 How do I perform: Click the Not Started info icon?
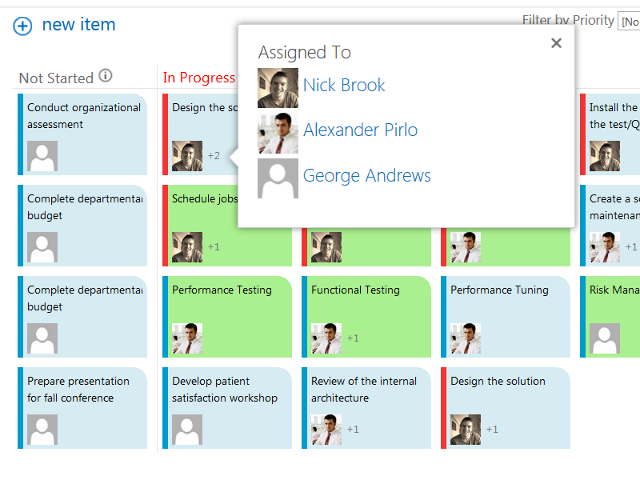[106, 76]
